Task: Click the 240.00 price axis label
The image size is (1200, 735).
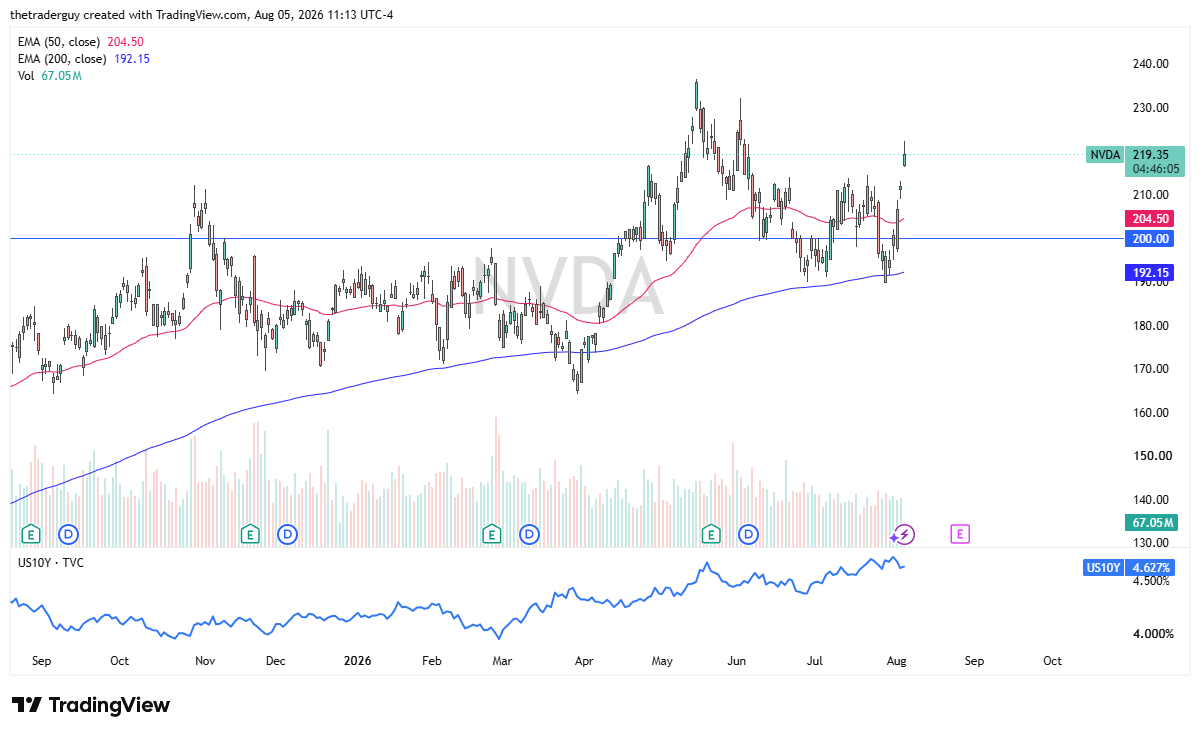Action: tap(1151, 64)
